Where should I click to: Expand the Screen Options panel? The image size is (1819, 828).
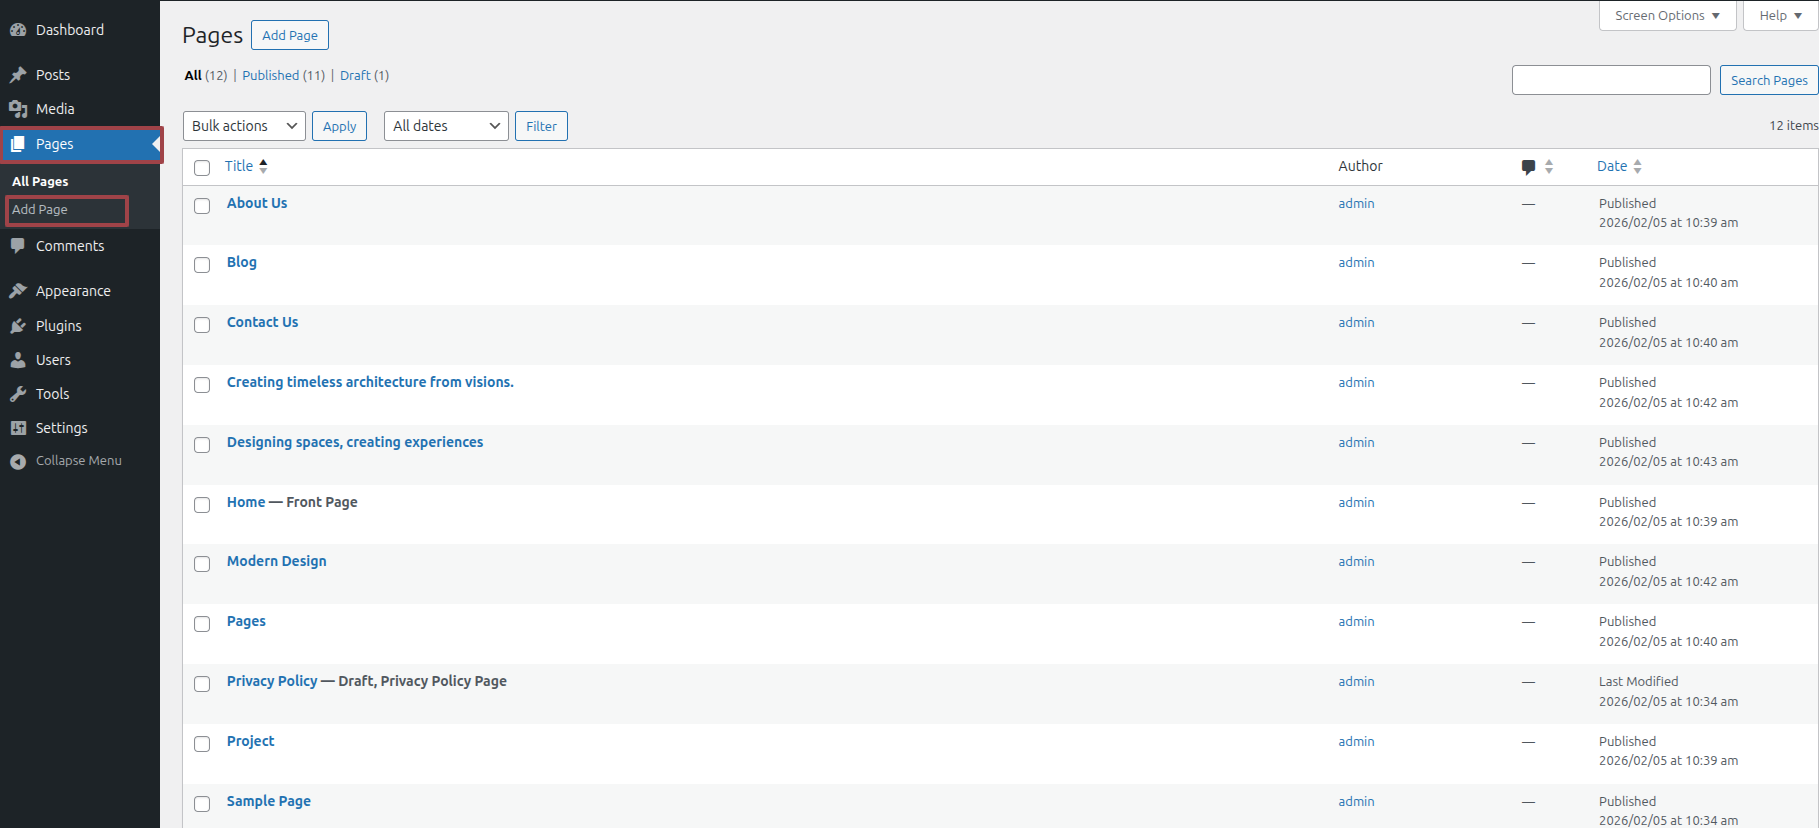1666,16
